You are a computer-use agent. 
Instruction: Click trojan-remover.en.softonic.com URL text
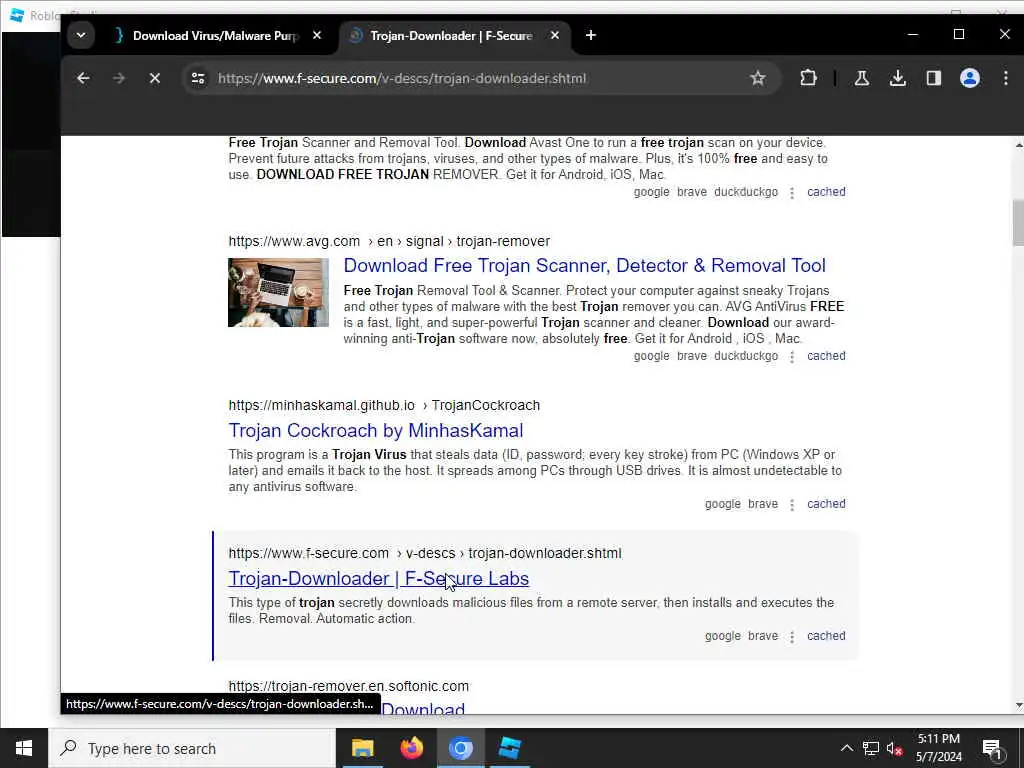349,686
